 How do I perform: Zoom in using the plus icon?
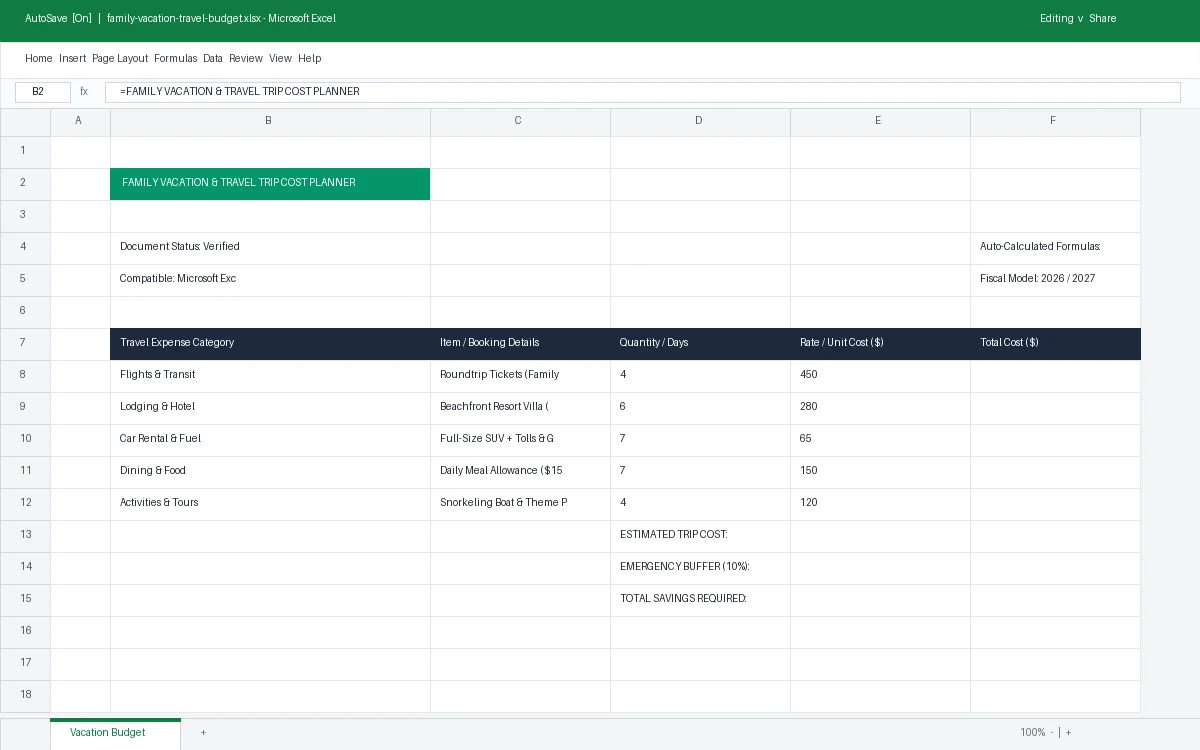click(x=1068, y=733)
